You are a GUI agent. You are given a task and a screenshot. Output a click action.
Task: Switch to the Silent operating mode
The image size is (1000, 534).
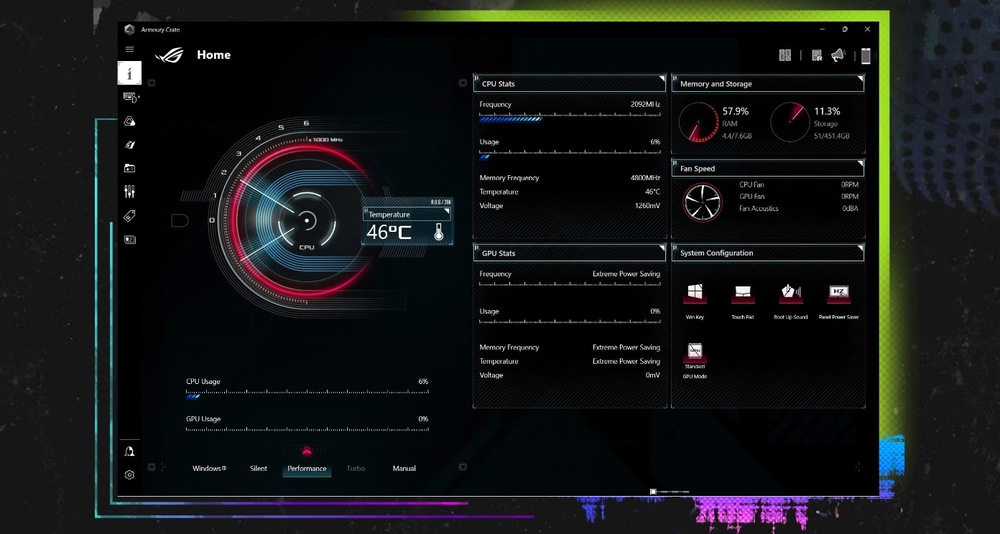259,469
